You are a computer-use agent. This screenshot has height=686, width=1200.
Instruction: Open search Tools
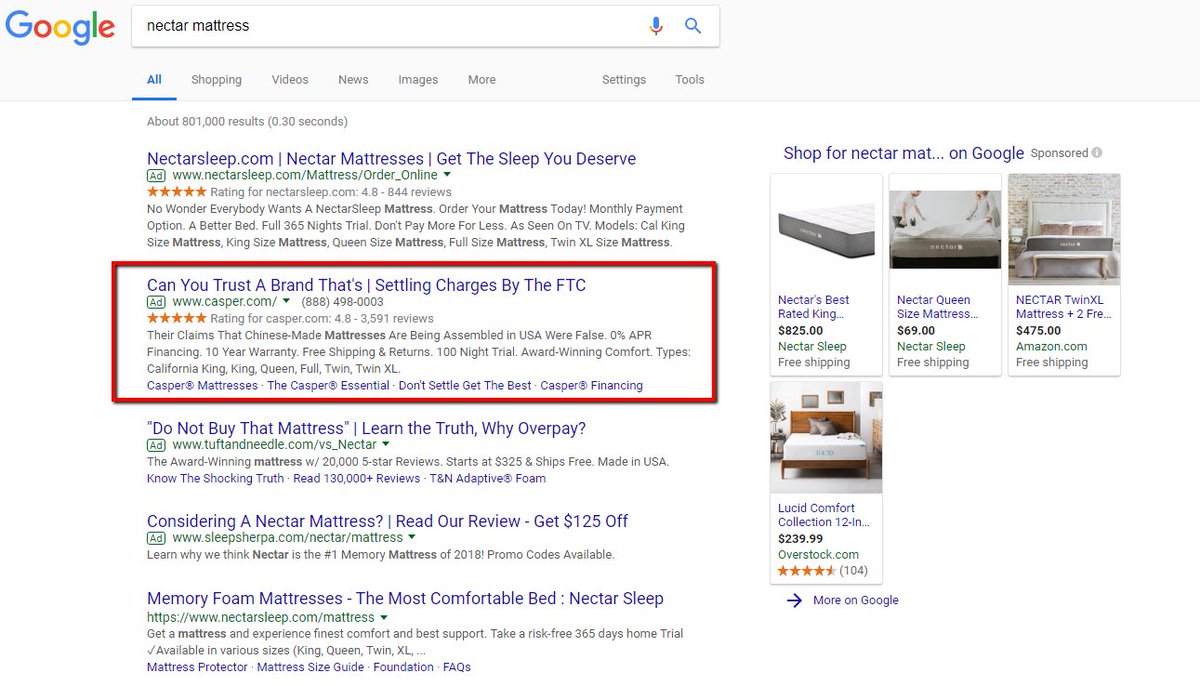(x=690, y=80)
